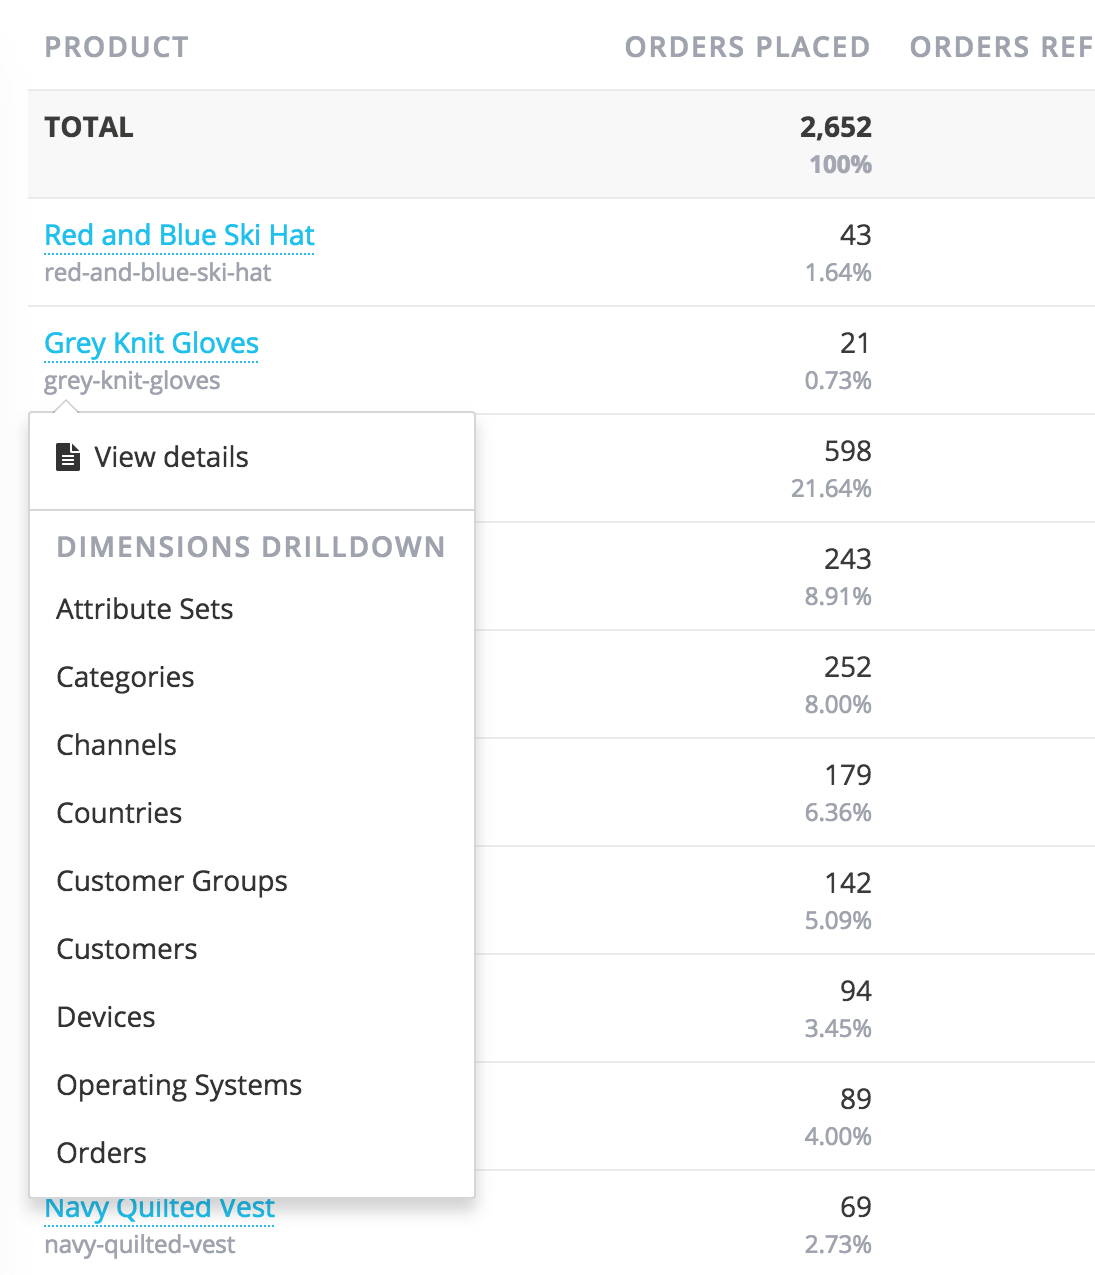
Task: Click the 8.91% percentage
Action: click(838, 596)
